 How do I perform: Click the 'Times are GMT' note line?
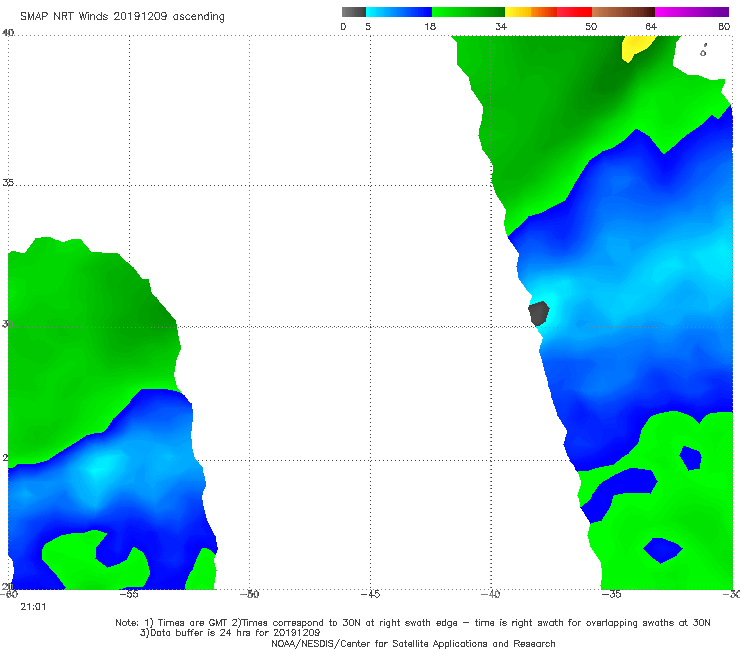pos(413,623)
